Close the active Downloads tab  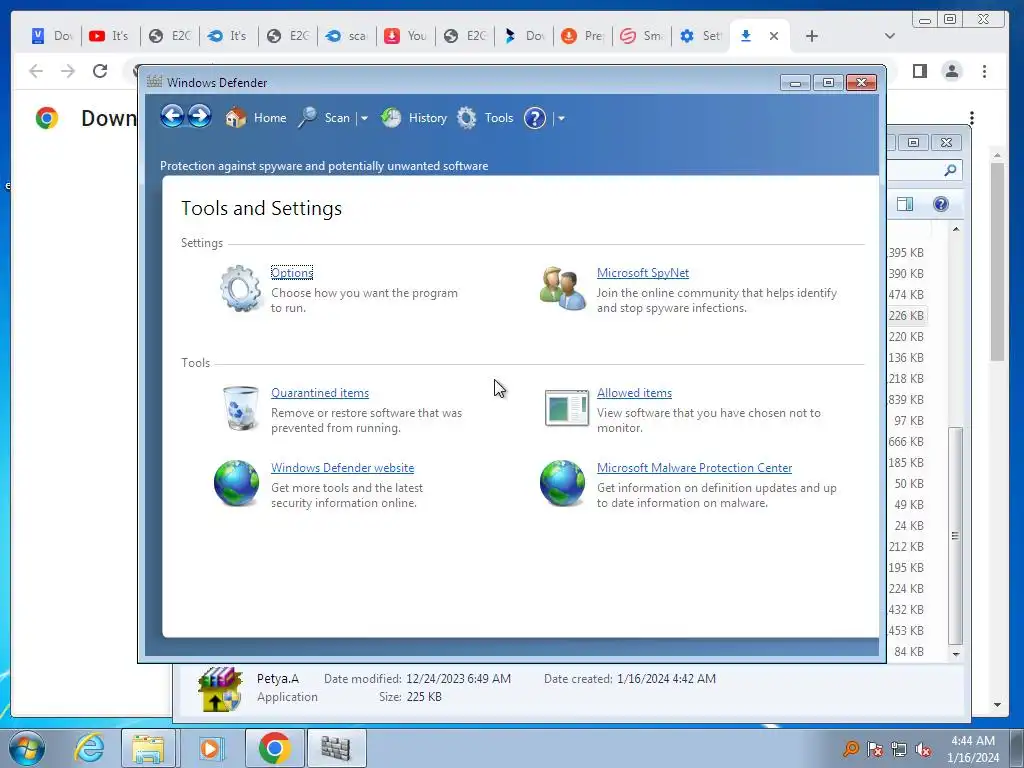click(x=774, y=37)
